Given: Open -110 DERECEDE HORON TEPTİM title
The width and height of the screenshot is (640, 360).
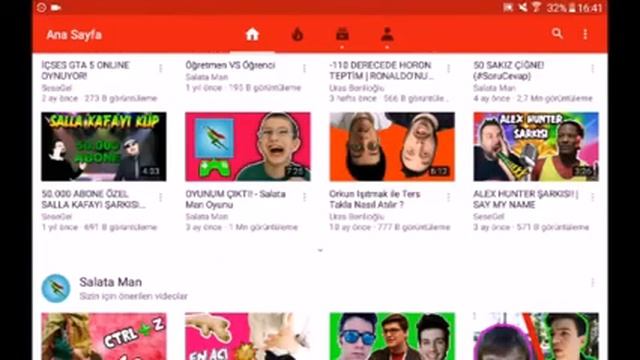Looking at the screenshot, I should (x=381, y=71).
